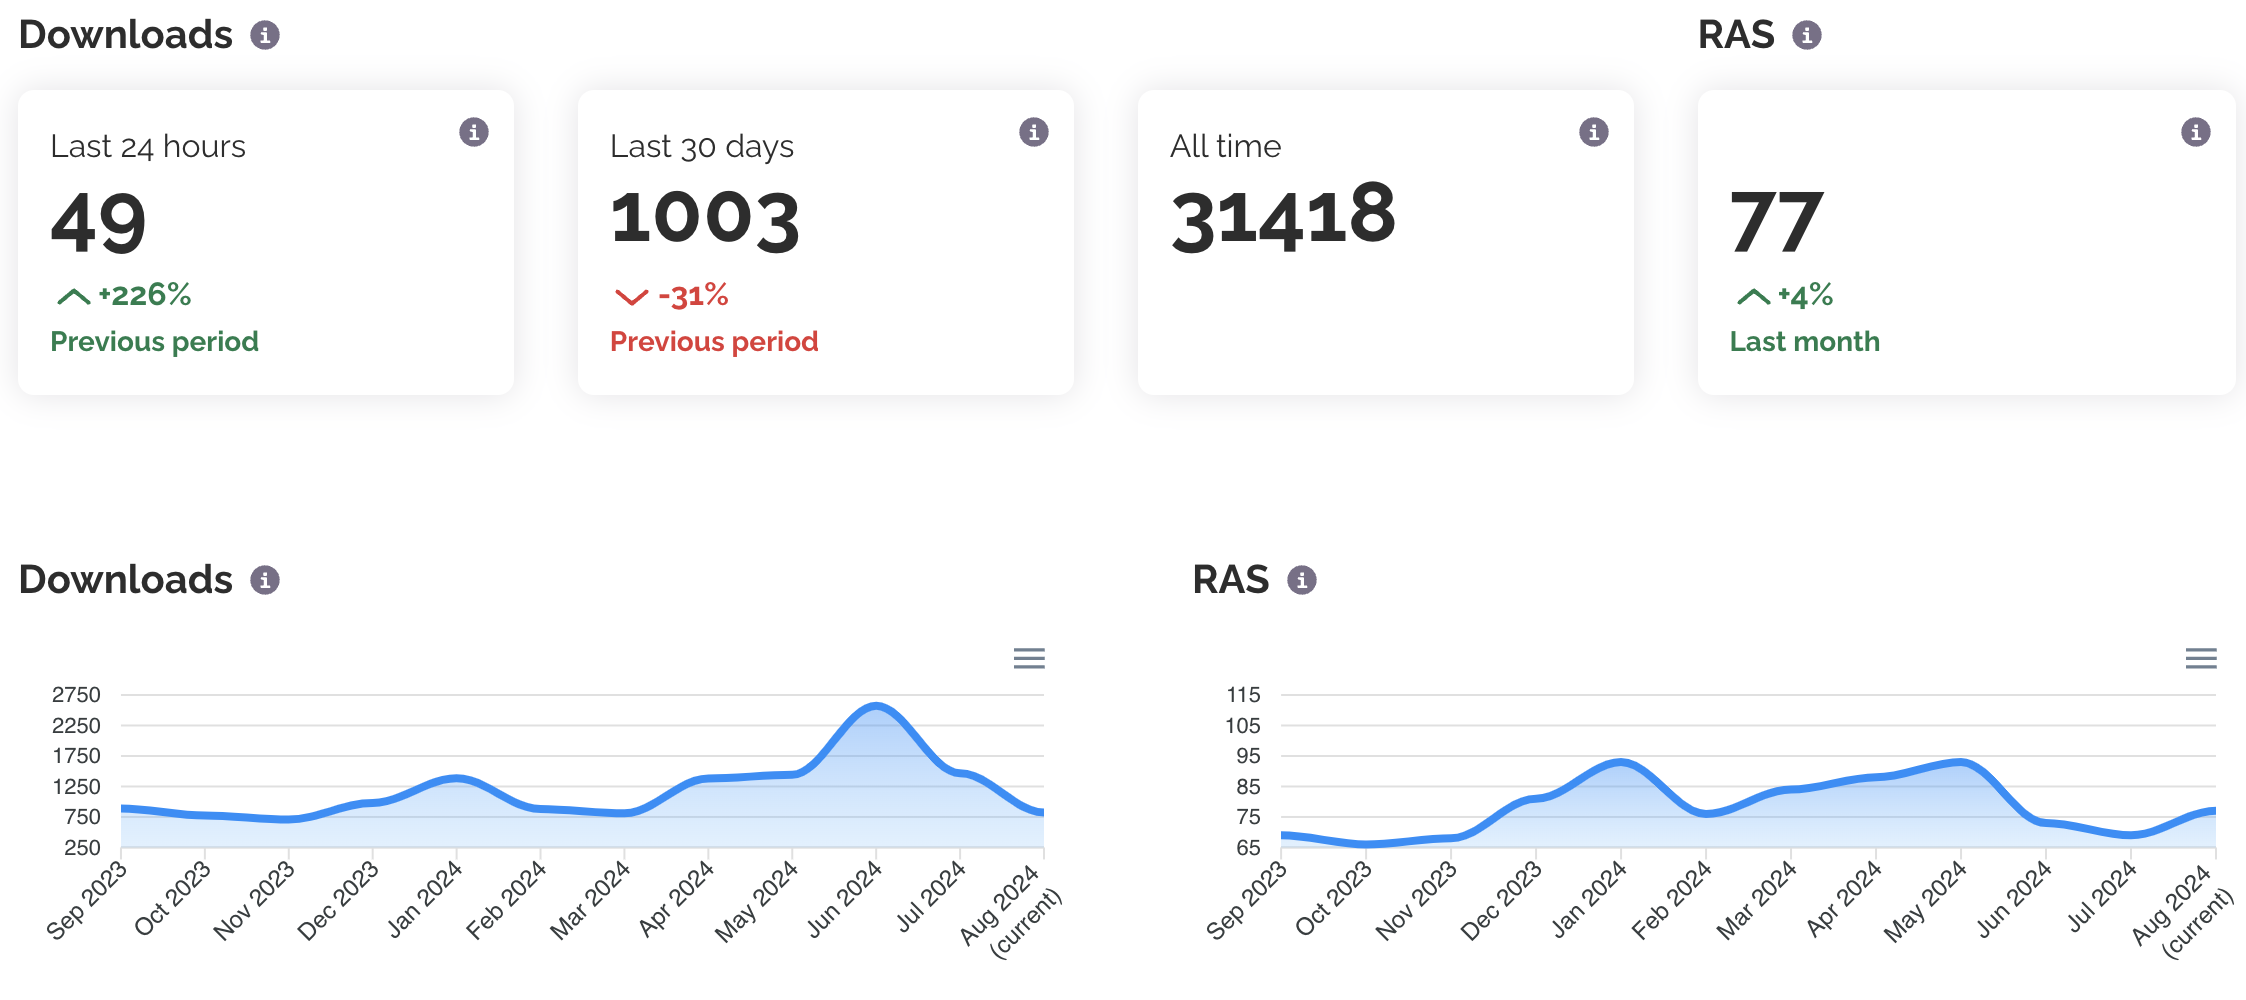Click the Last 24 hours label
The image size is (2246, 1000).
(x=148, y=147)
